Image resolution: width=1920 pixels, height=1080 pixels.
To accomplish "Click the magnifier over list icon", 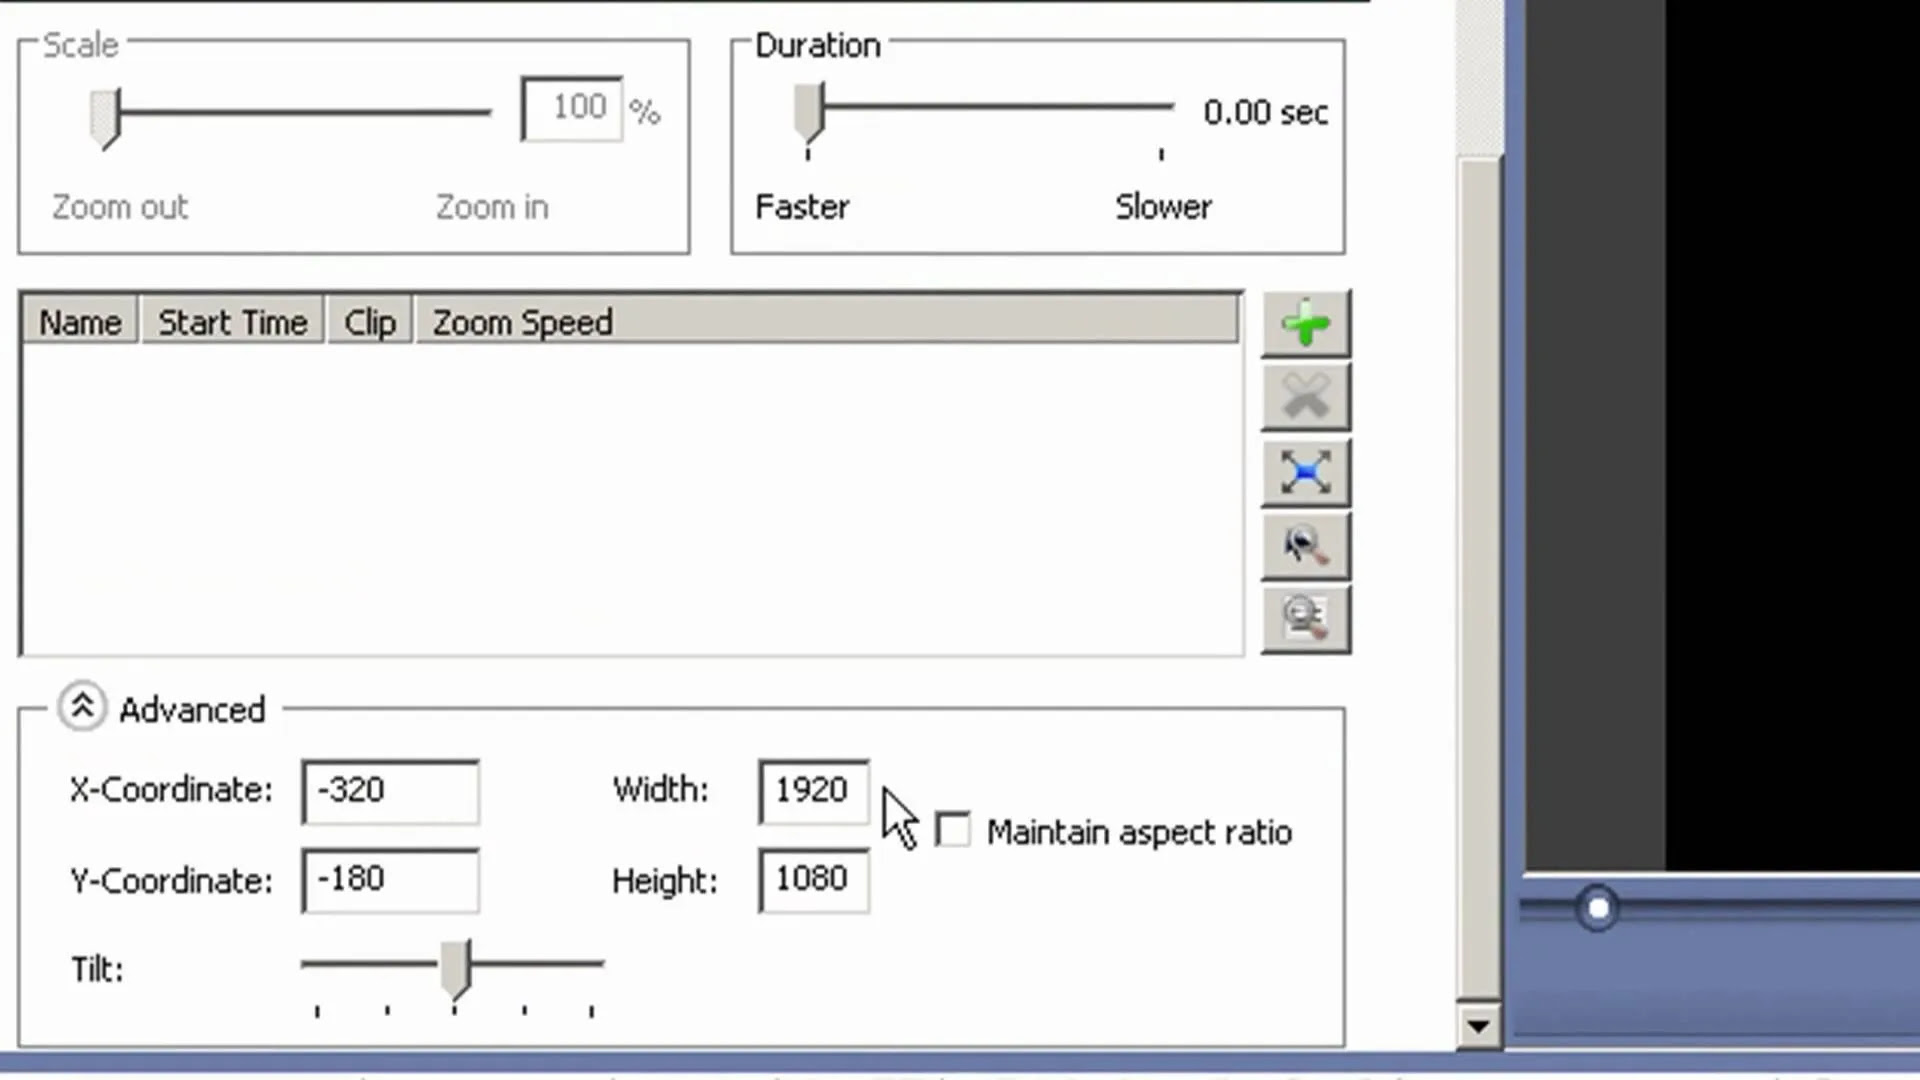I will point(1305,618).
